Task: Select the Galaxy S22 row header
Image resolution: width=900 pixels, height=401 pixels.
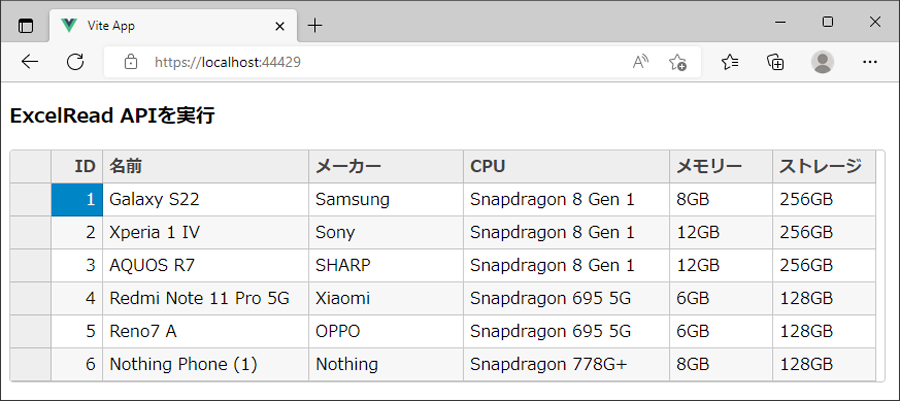Action: click(30, 200)
